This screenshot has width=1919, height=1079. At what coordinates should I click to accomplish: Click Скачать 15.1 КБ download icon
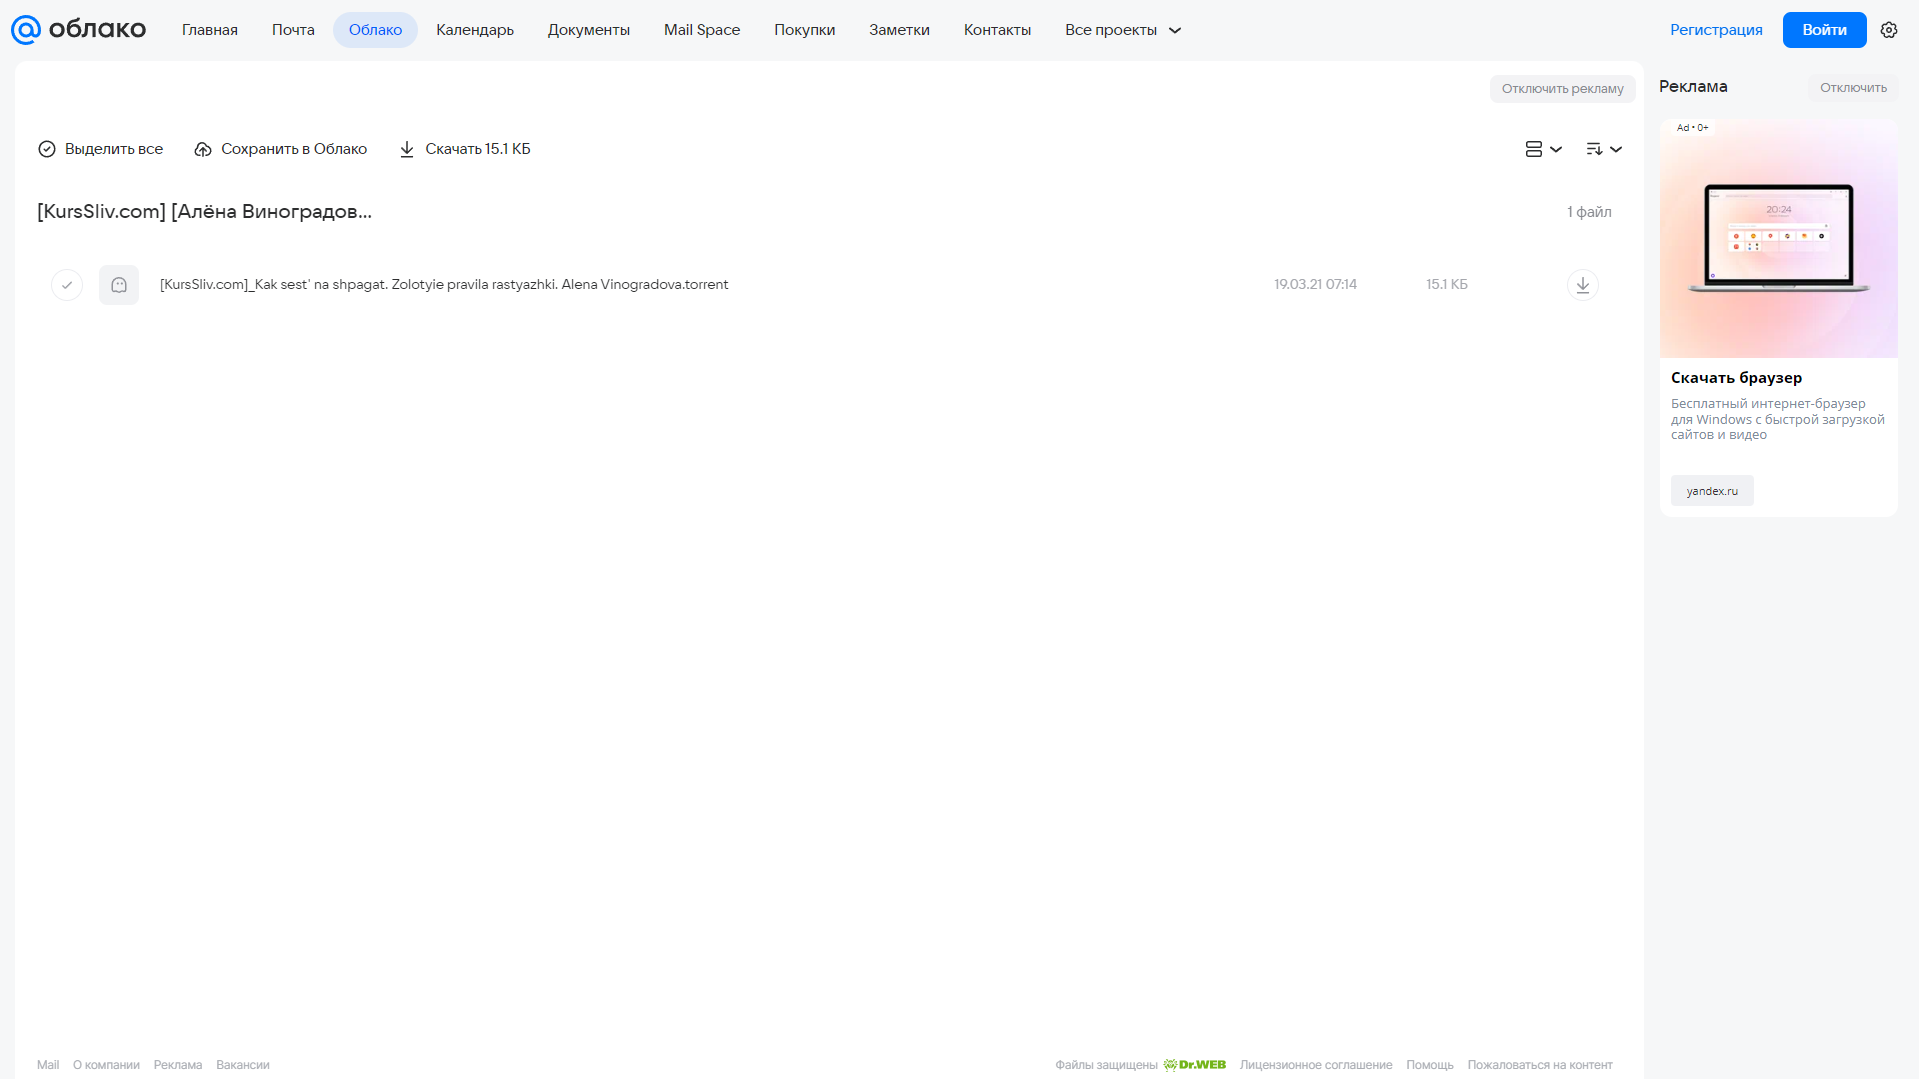click(407, 149)
